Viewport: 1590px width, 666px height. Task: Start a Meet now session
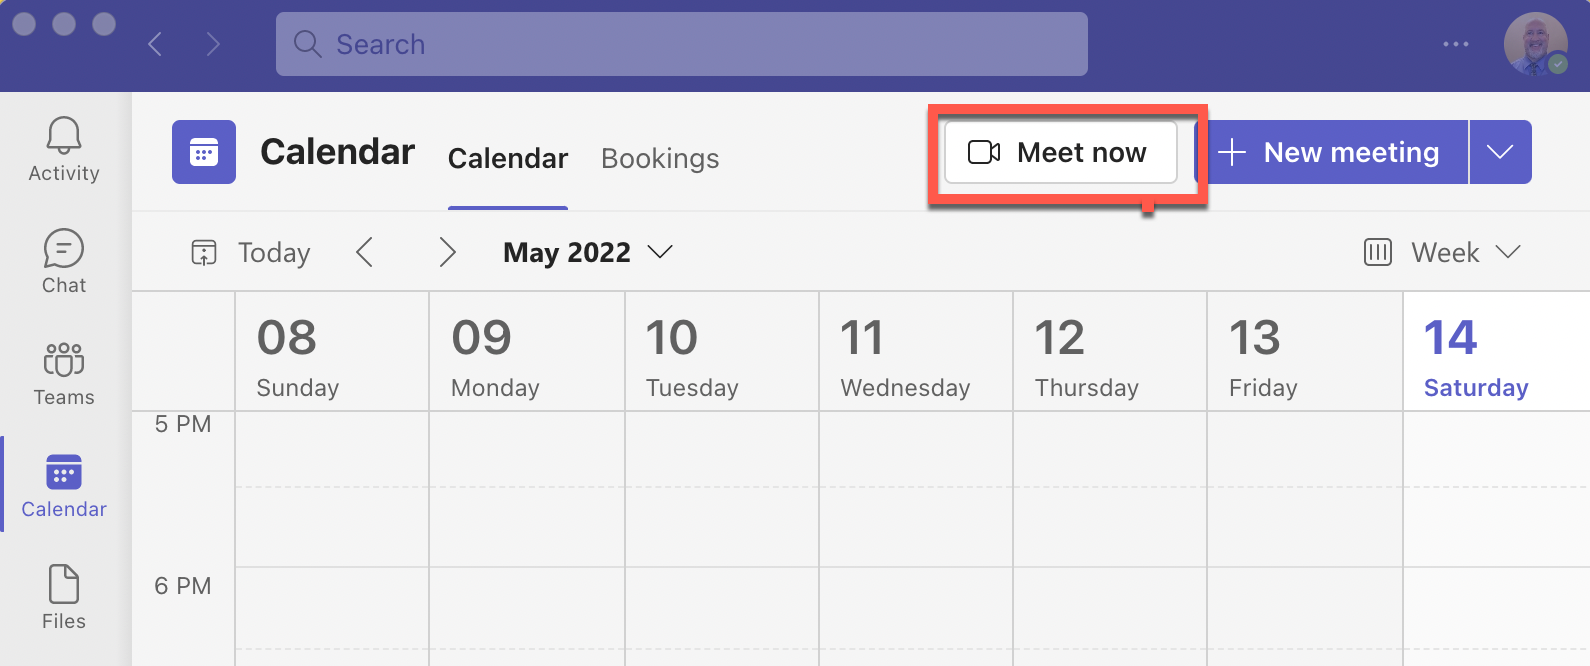tap(1060, 152)
